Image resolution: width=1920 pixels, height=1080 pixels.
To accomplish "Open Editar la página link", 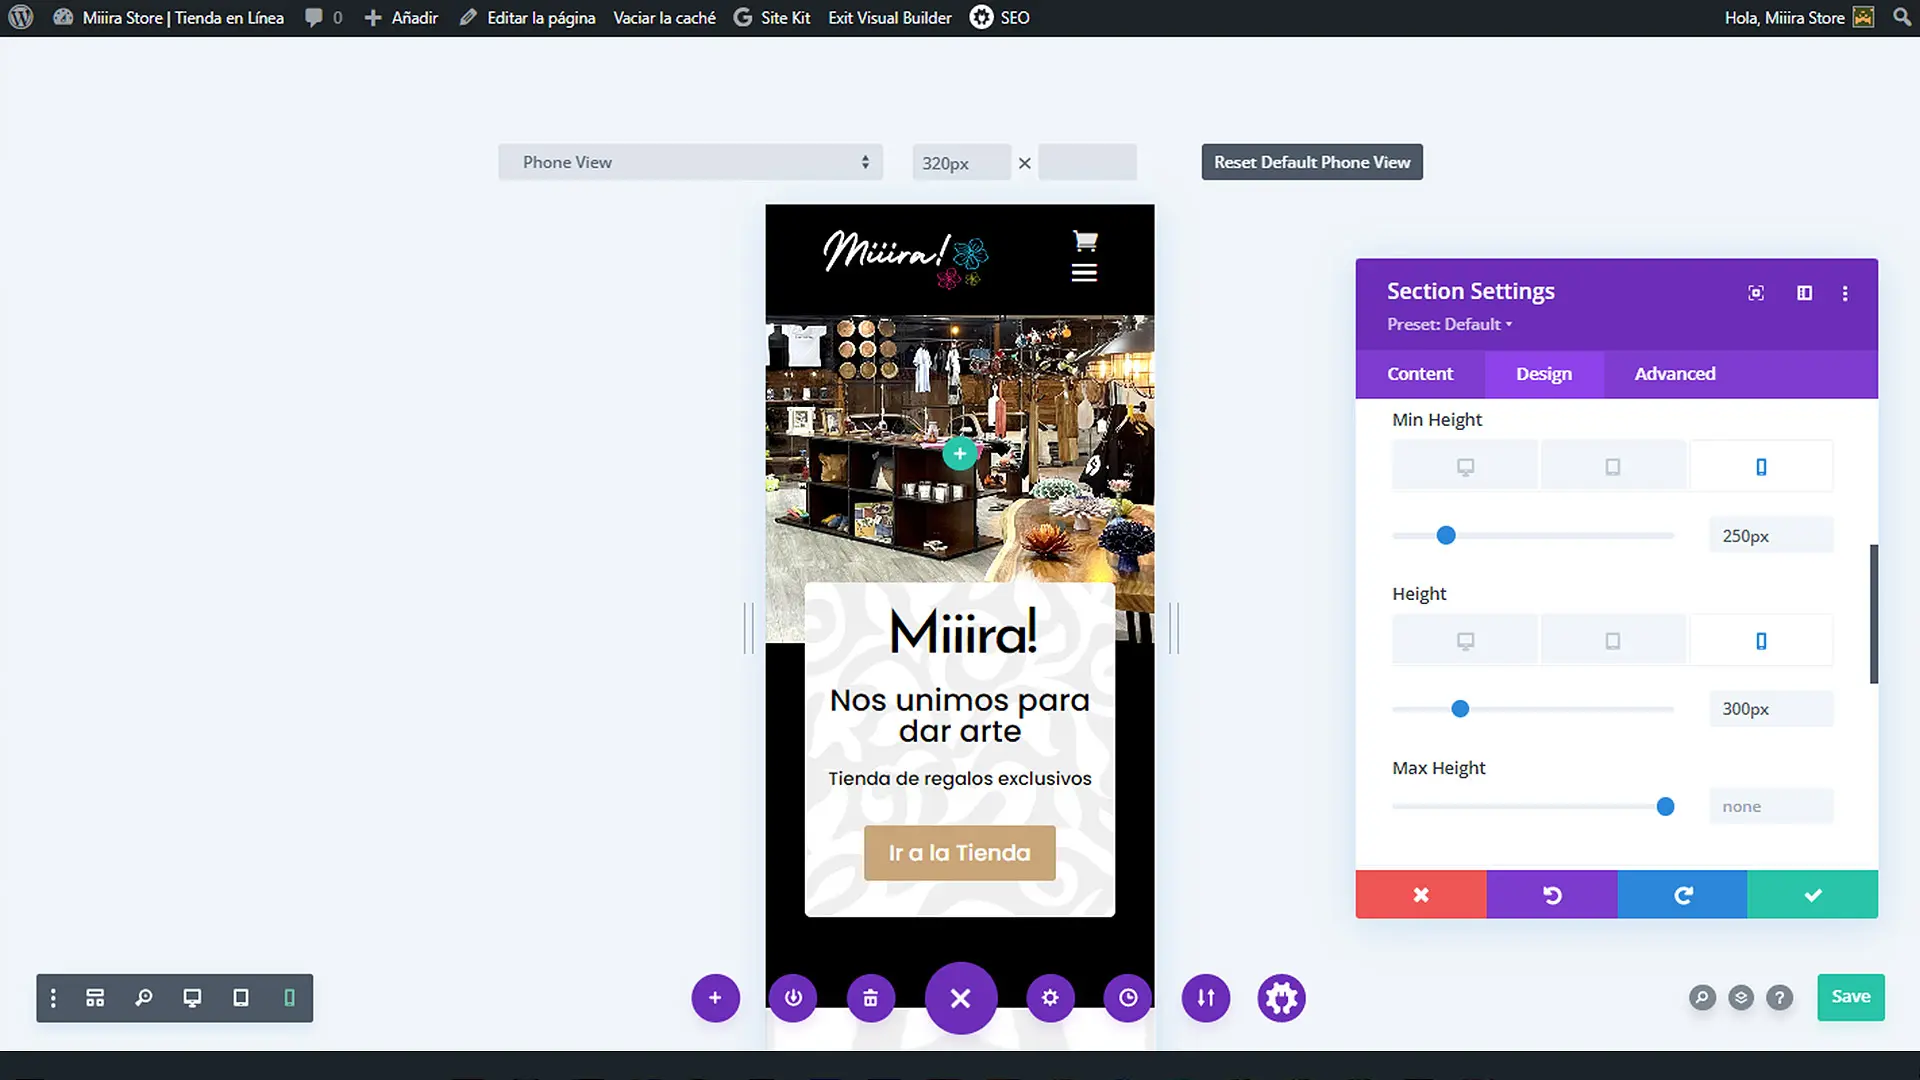I will [527, 17].
